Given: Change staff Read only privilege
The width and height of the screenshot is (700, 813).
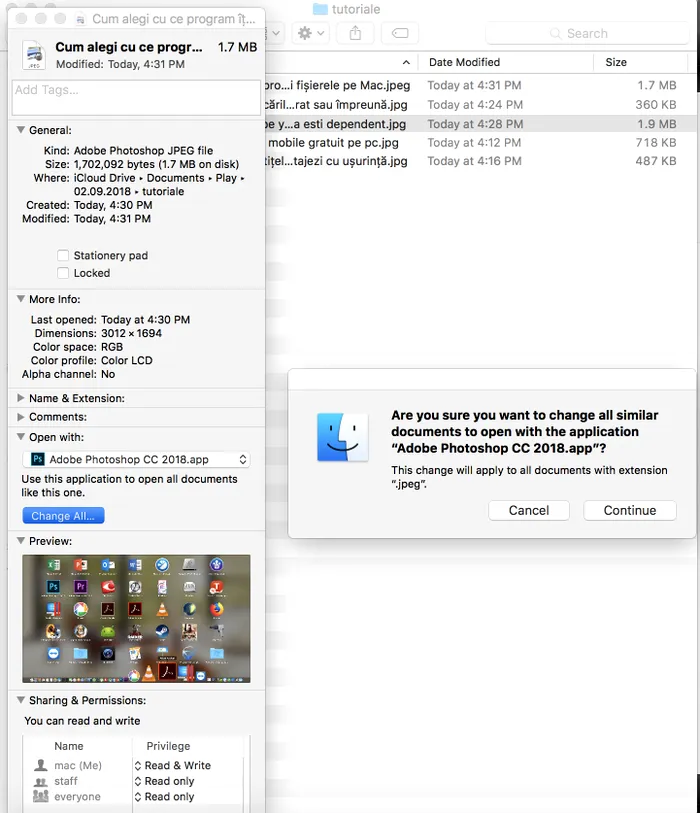Looking at the screenshot, I should (x=164, y=781).
